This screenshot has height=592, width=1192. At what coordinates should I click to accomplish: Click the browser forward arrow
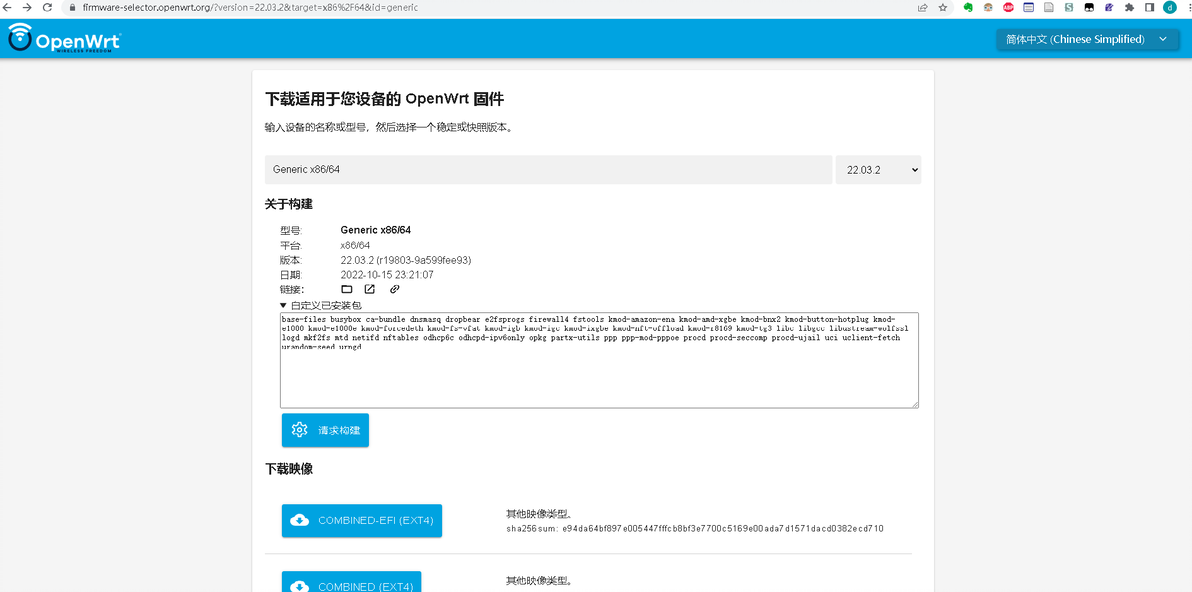pyautogui.click(x=27, y=8)
